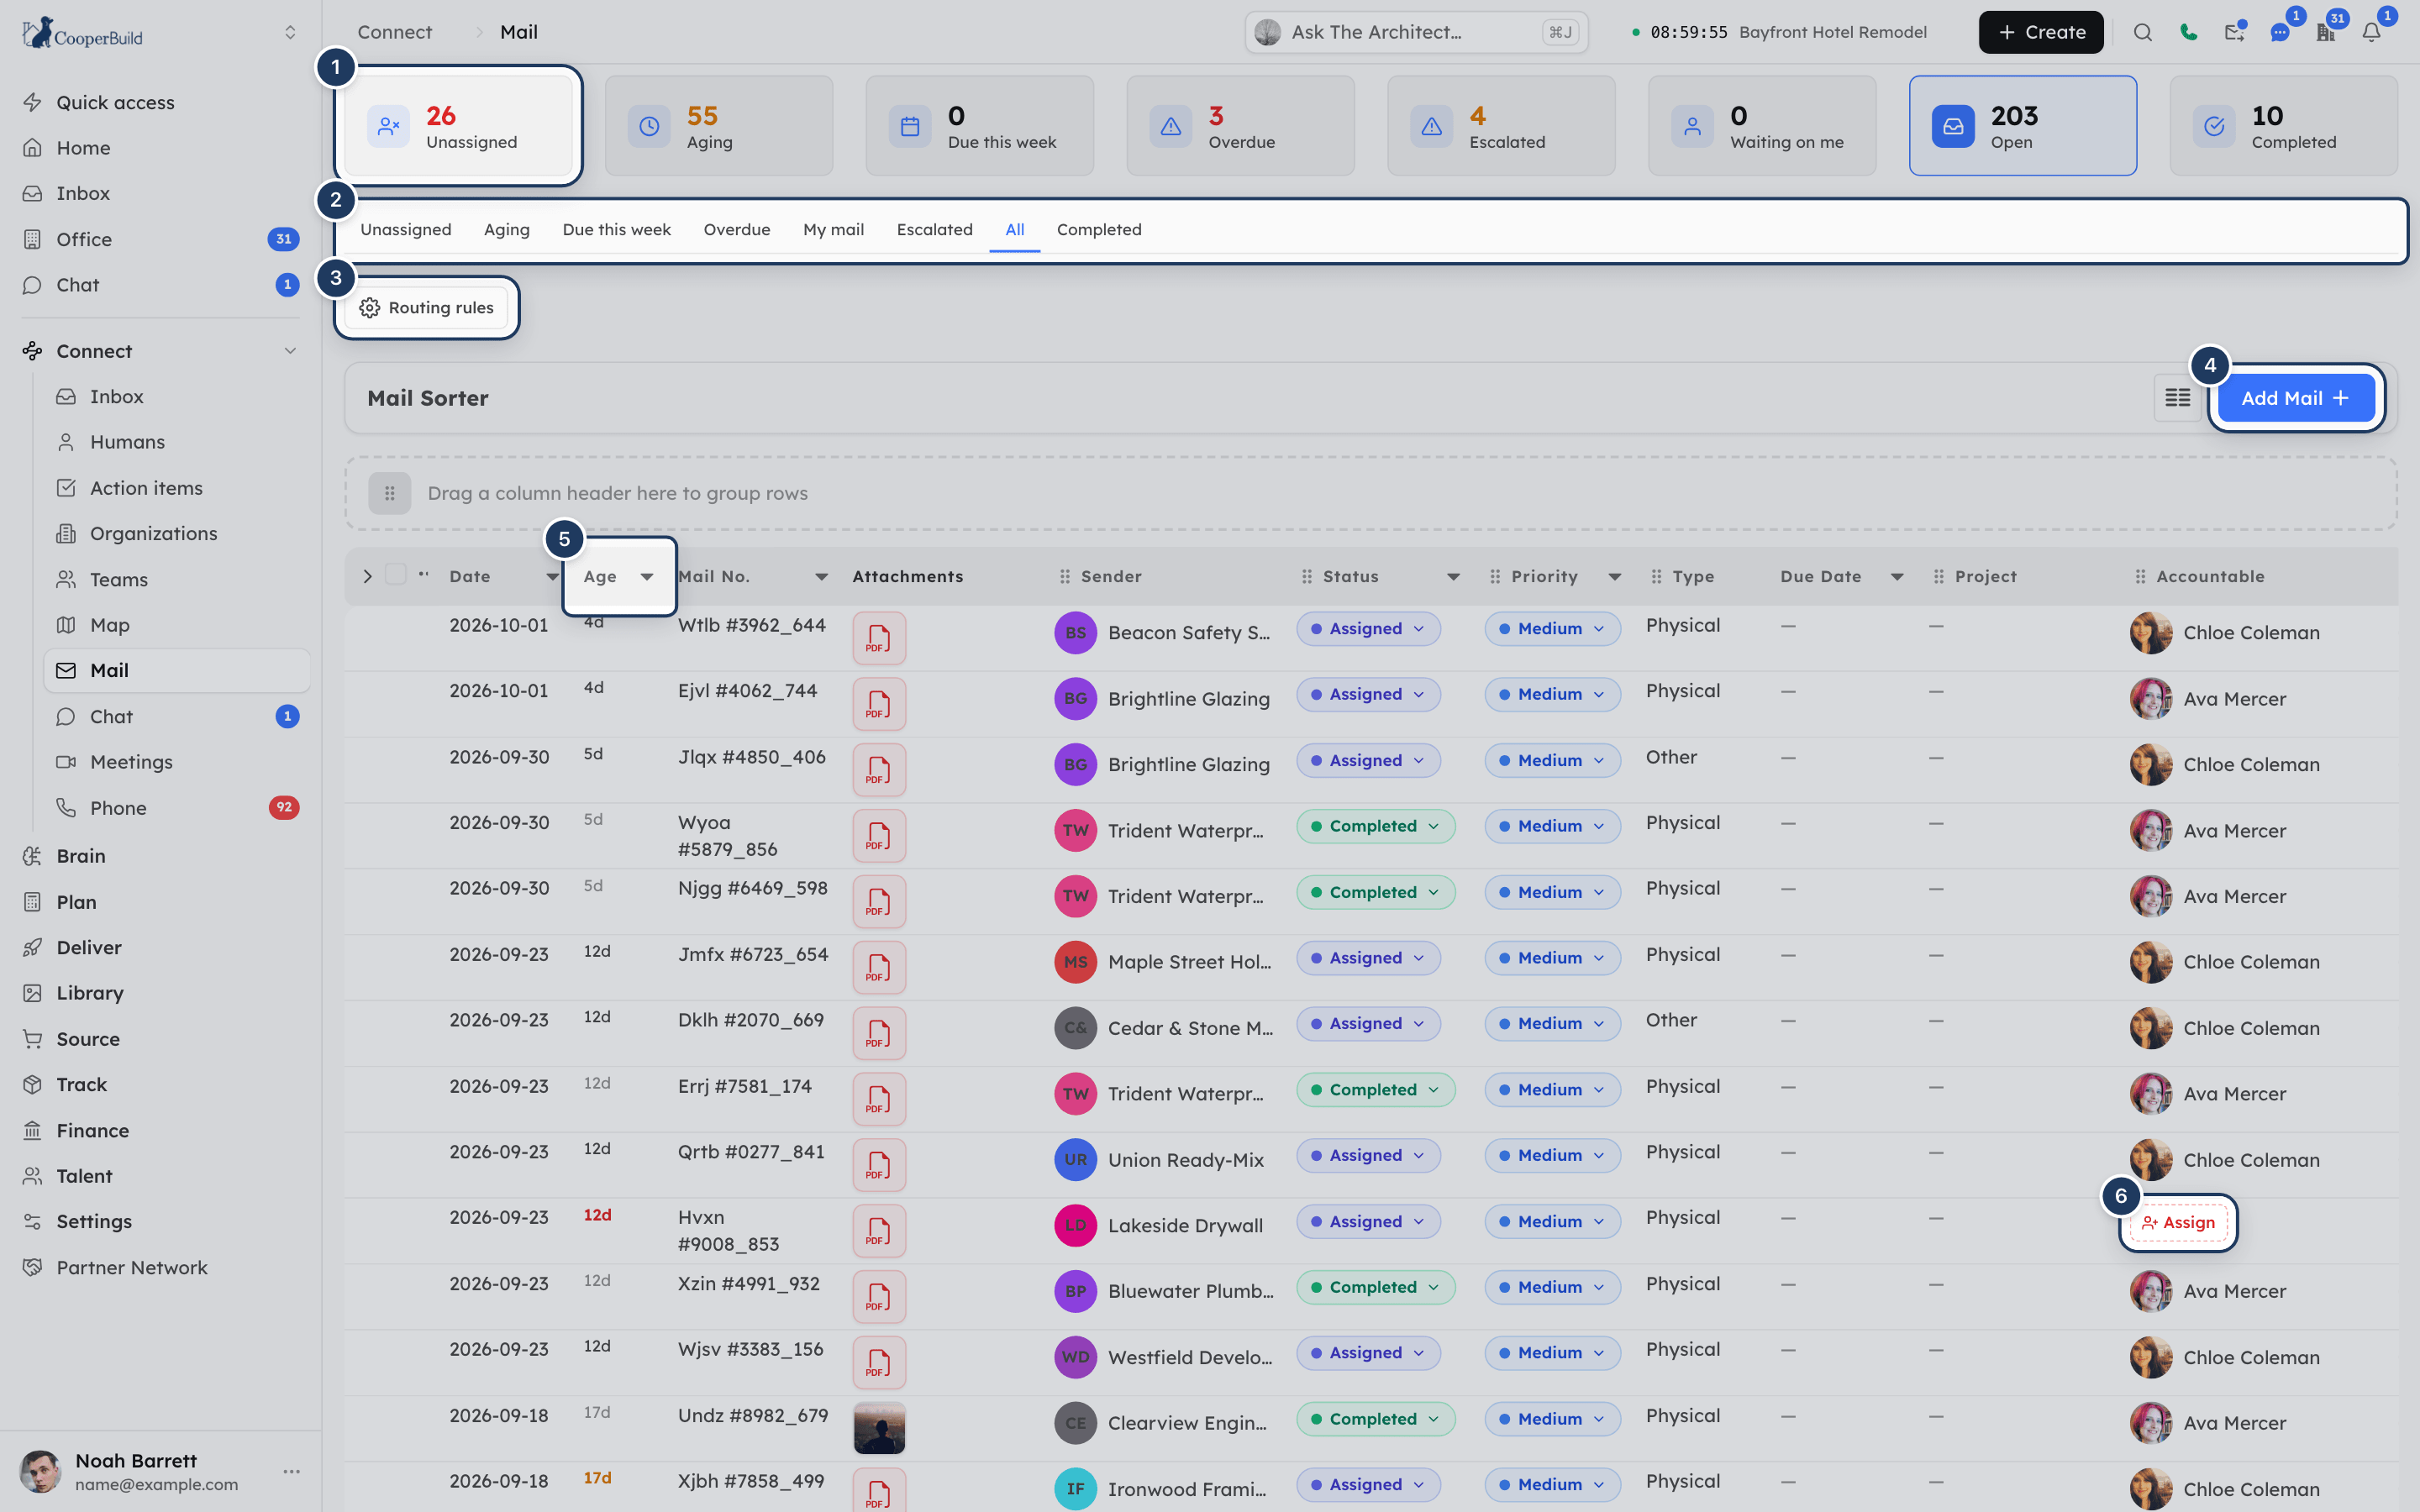Viewport: 2420px width, 1512px height.
Task: Open the buildings icon with 31 badge
Action: click(2325, 32)
